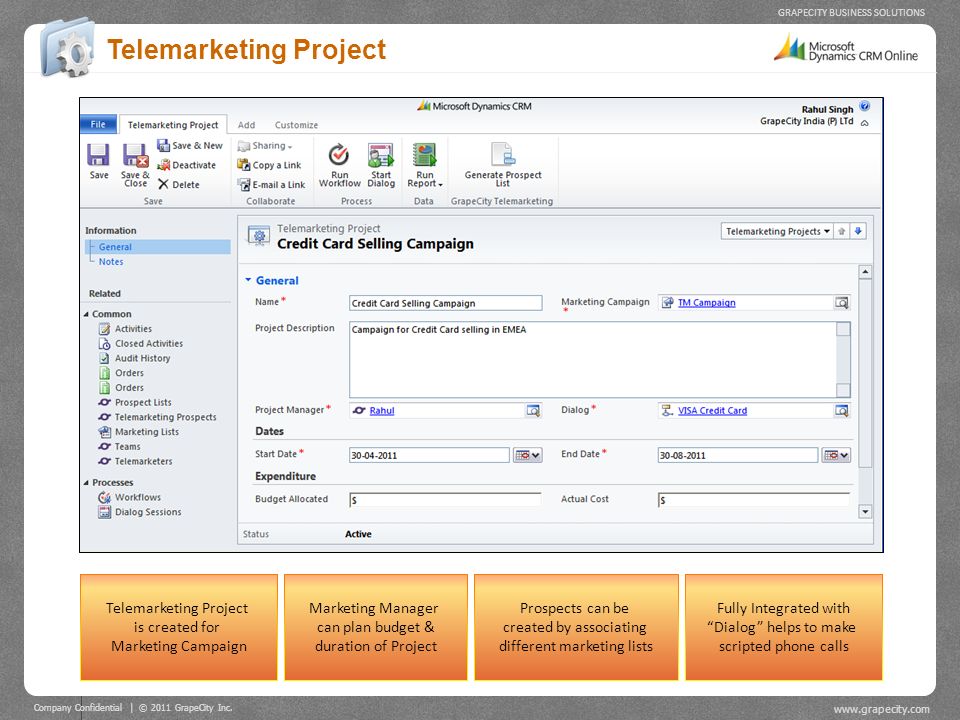Open the Start Date calendar picker
Screen dimensions: 960x720
(527, 455)
